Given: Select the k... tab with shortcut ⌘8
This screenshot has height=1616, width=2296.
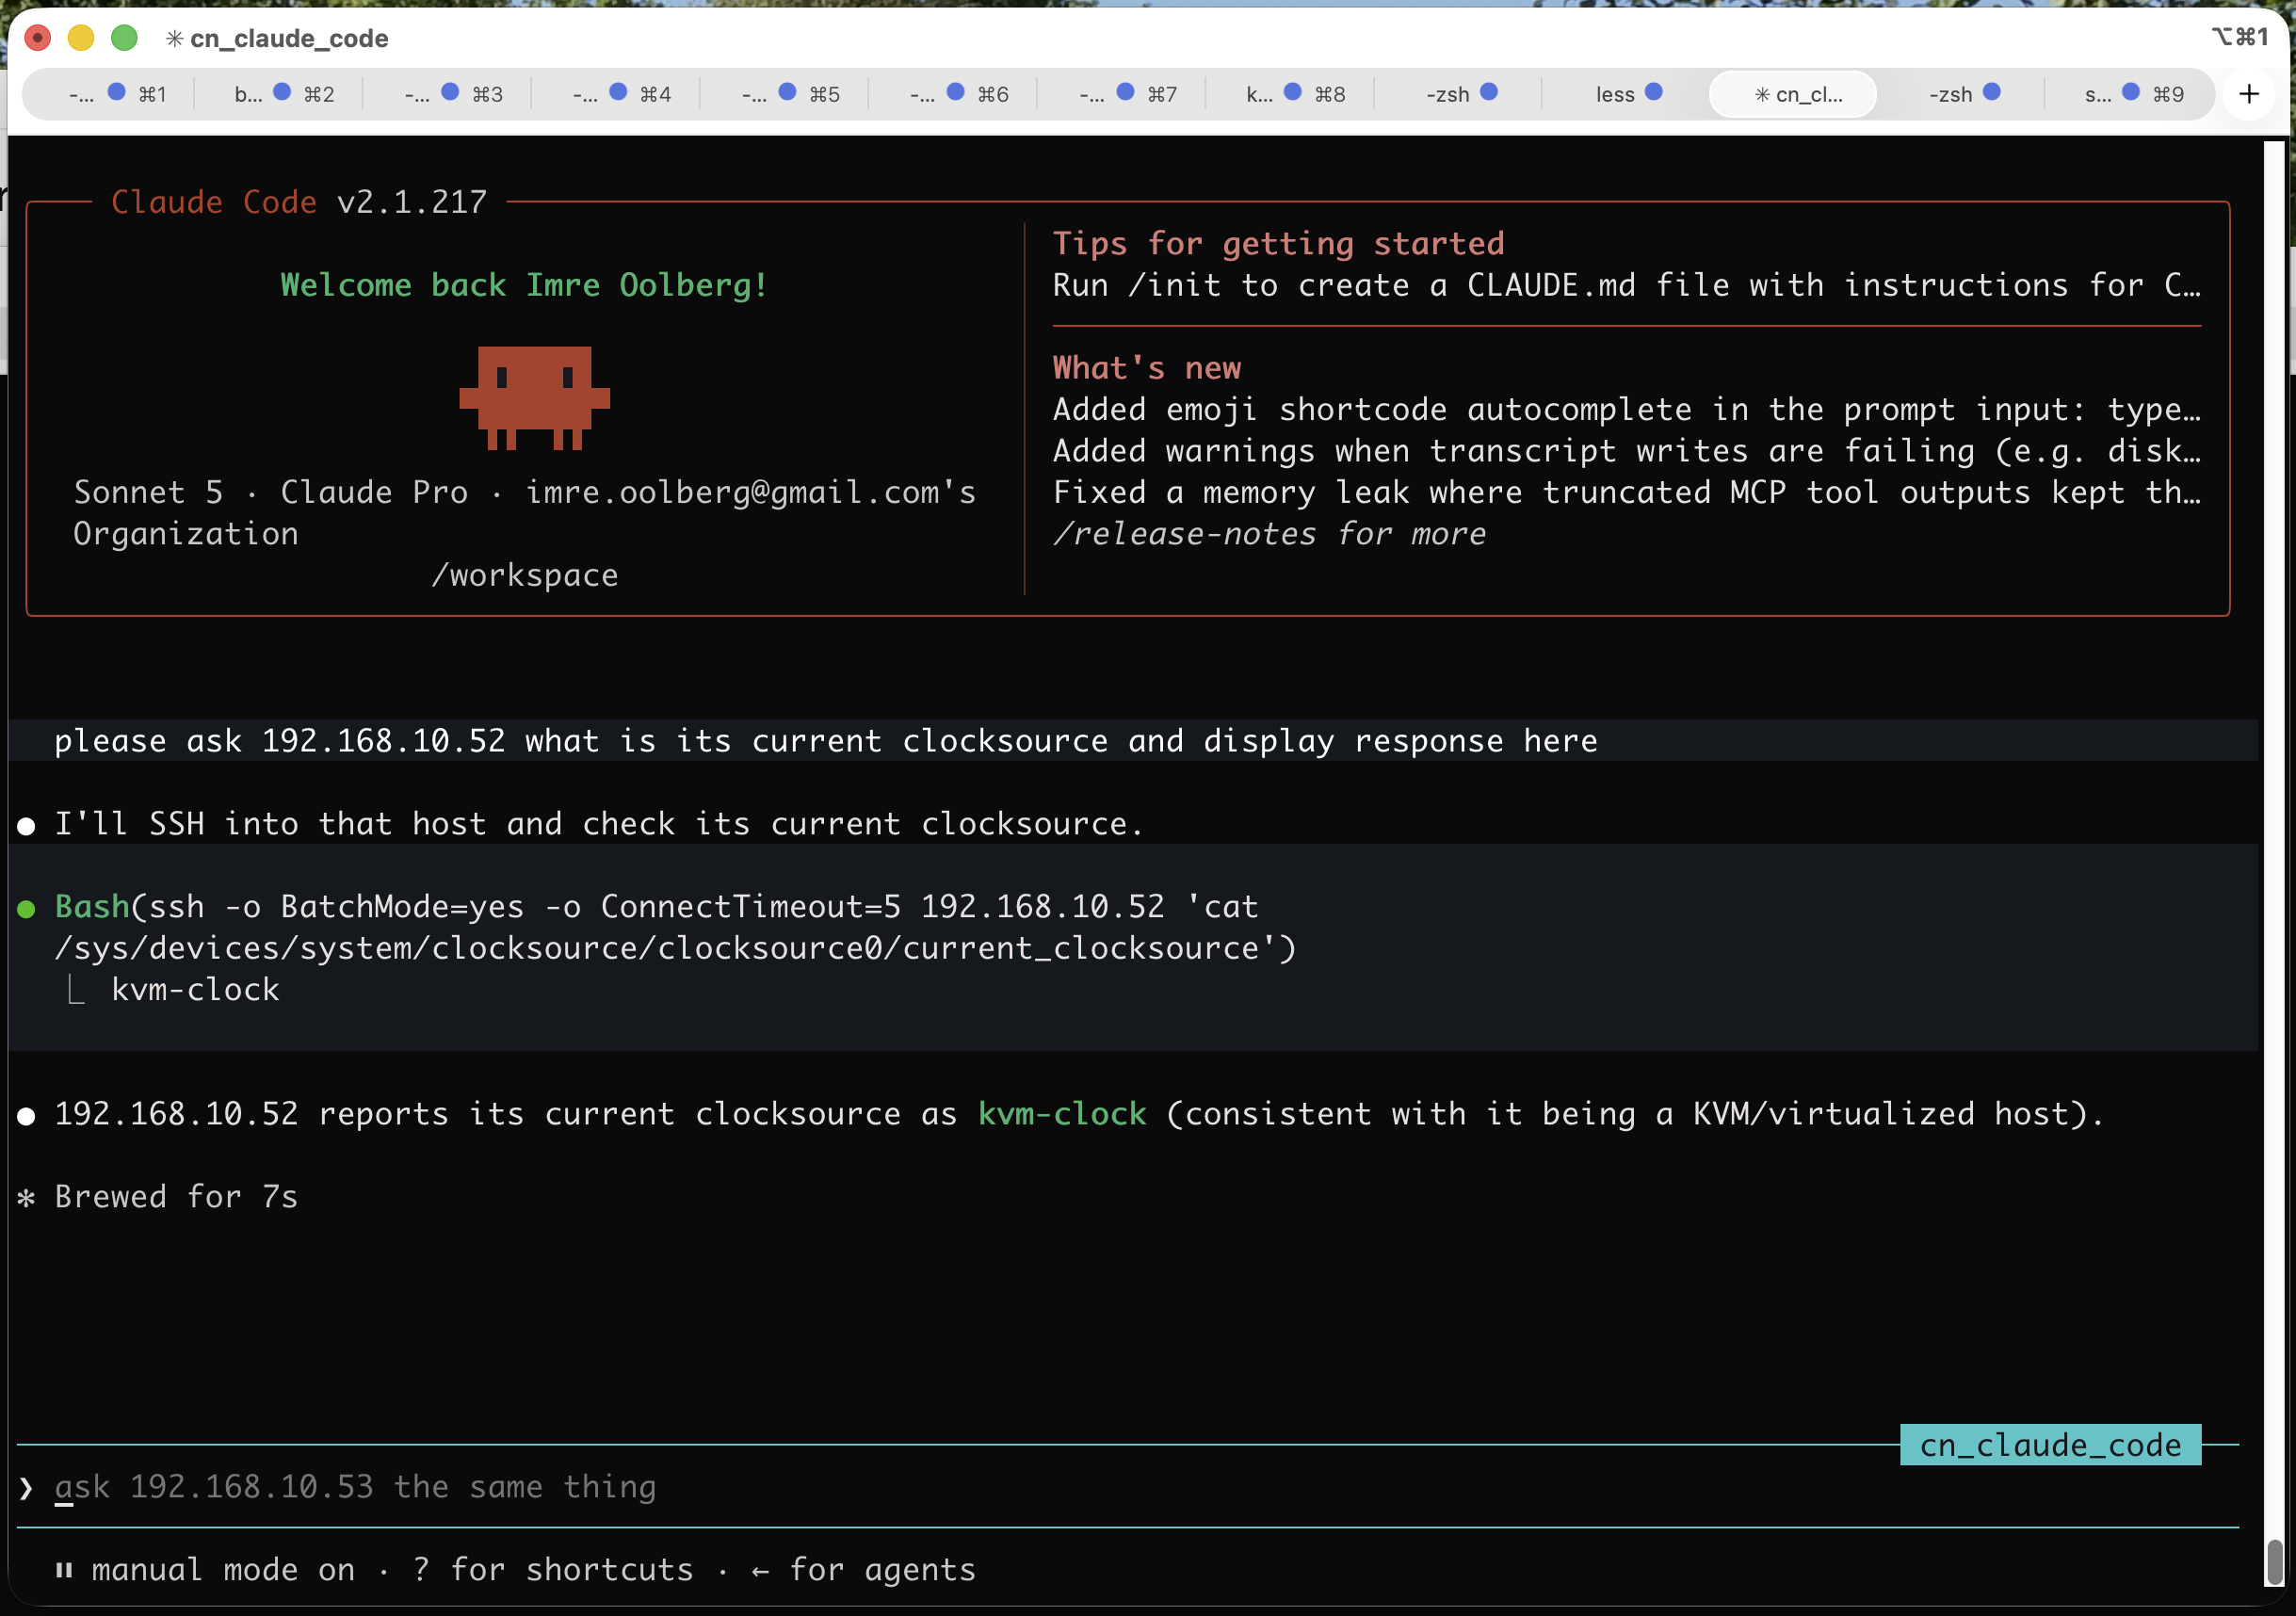Looking at the screenshot, I should pyautogui.click(x=1294, y=94).
